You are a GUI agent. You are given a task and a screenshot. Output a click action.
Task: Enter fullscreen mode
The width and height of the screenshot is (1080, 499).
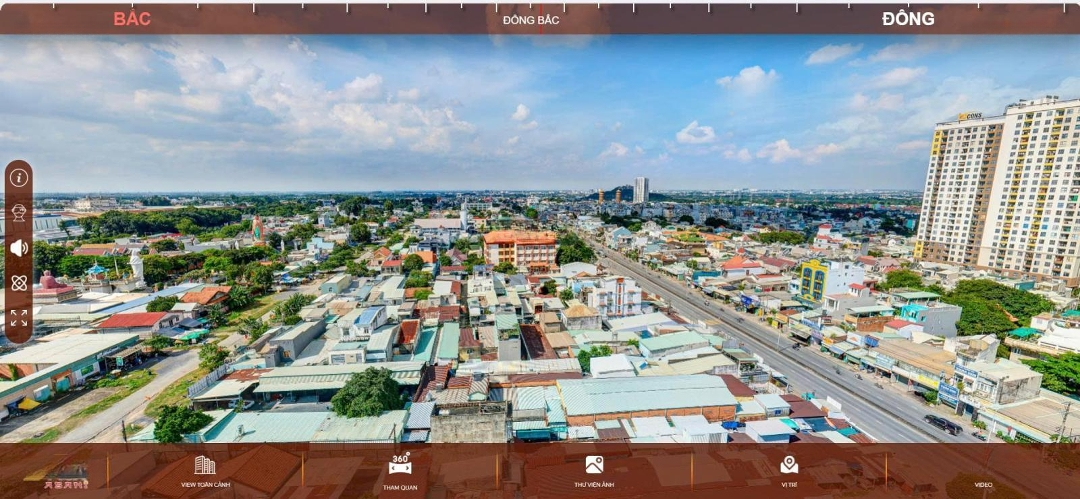tap(19, 318)
